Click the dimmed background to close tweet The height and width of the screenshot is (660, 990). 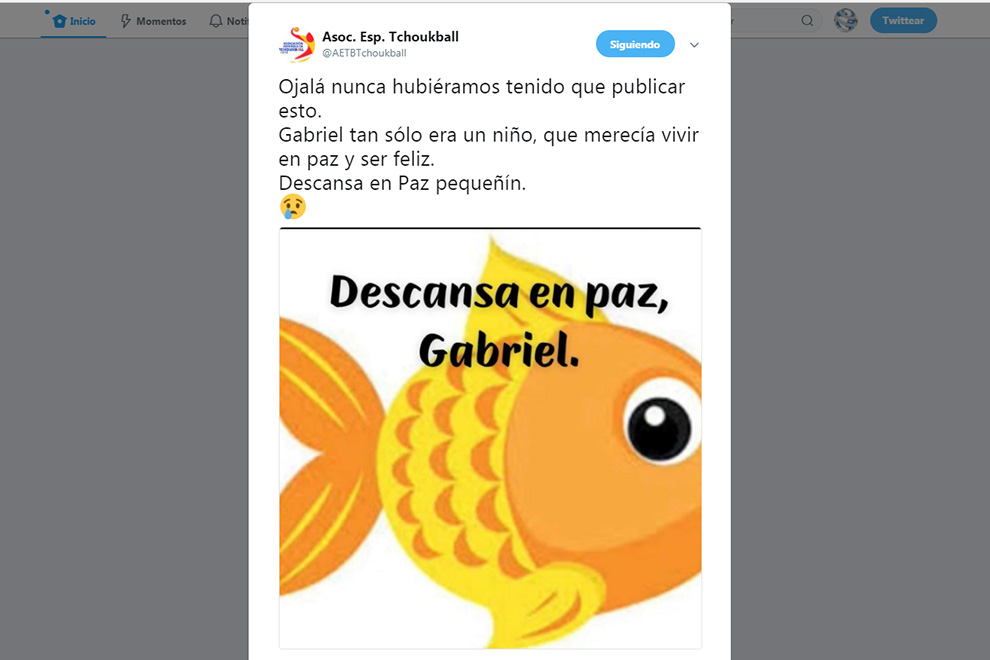click(126, 347)
